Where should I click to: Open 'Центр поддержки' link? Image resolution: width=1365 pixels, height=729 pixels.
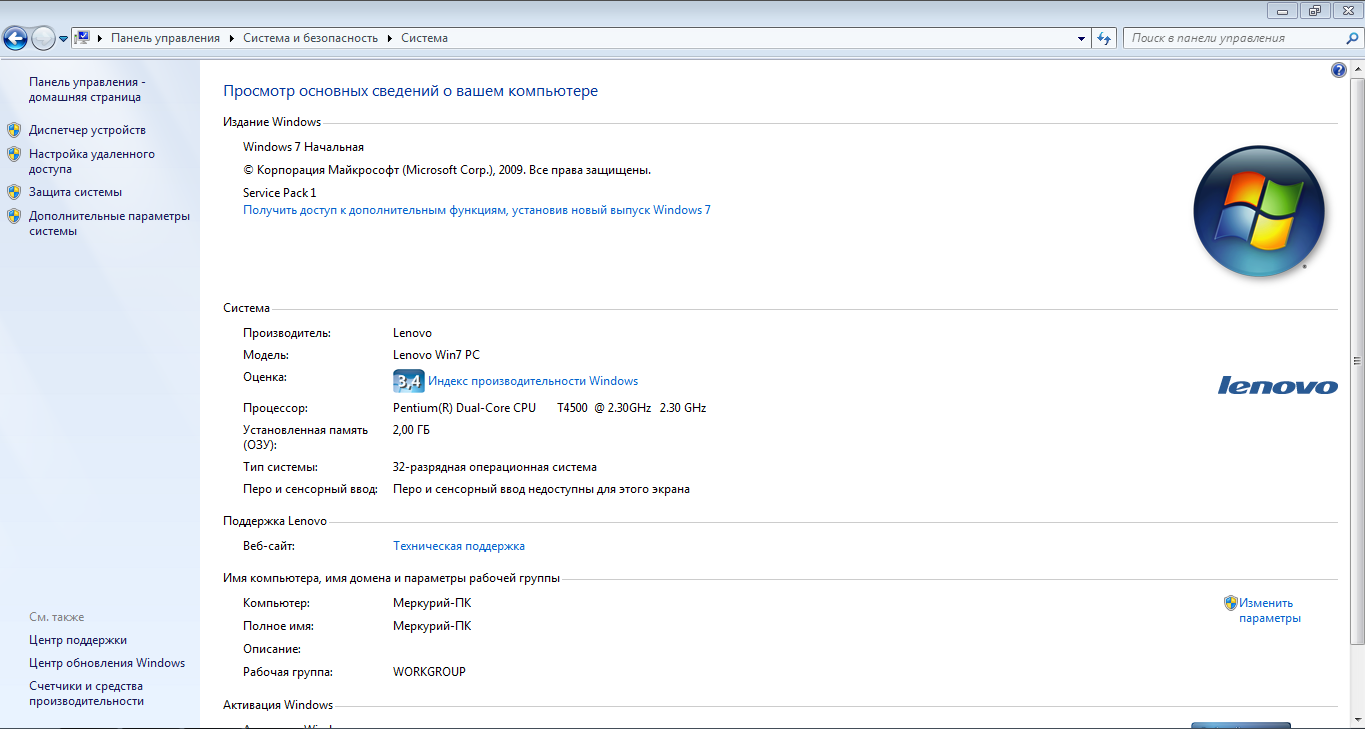point(78,640)
